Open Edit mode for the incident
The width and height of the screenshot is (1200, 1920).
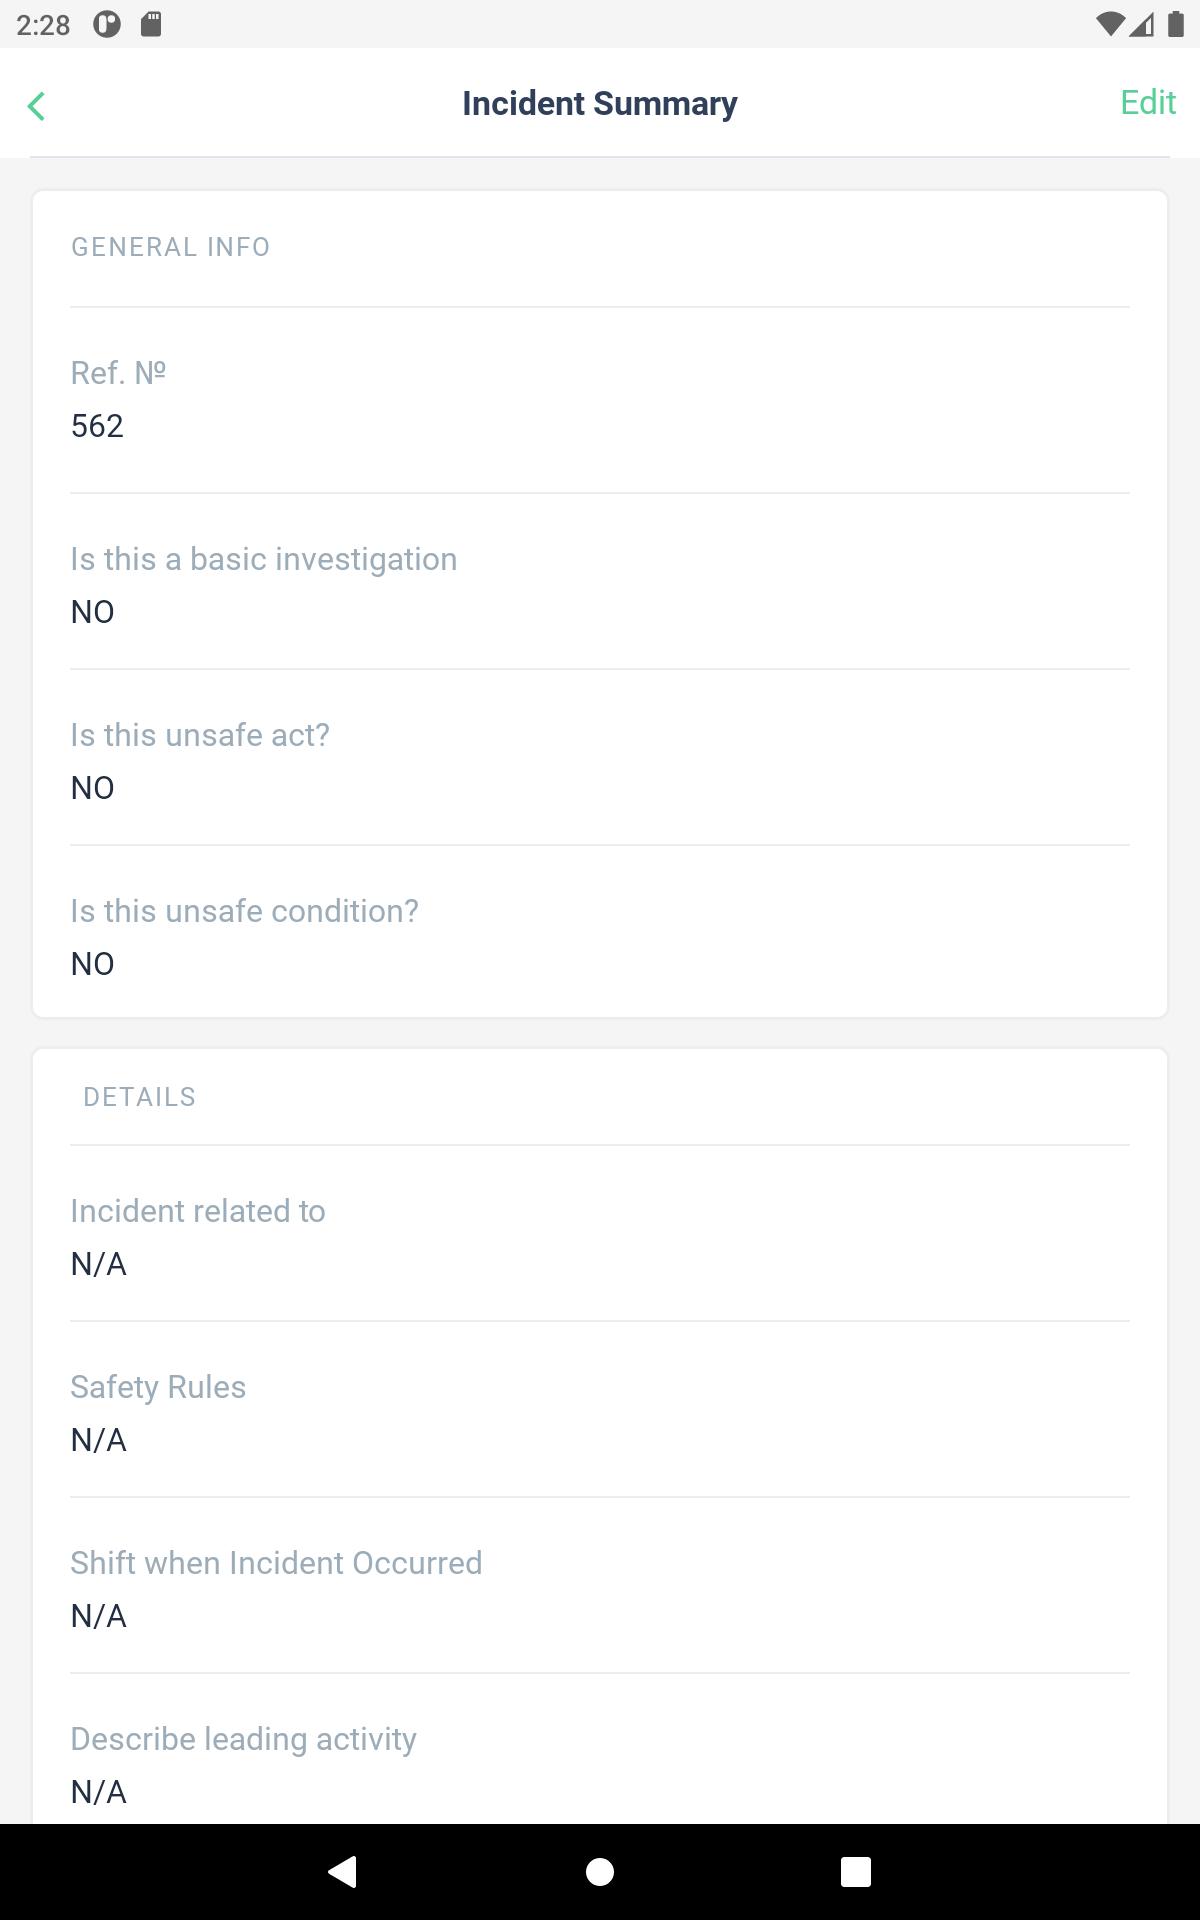(1147, 102)
